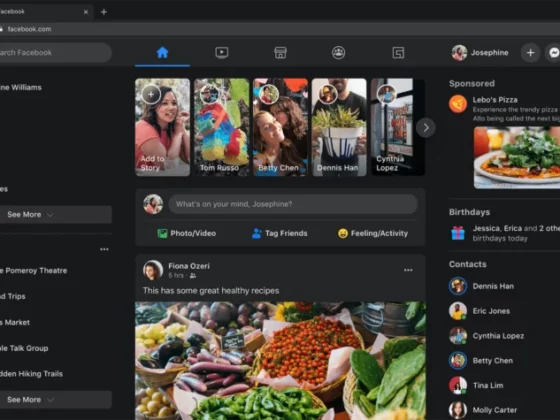The image size is (560, 420).
Task: Open a new browser tab
Action: coord(104,12)
